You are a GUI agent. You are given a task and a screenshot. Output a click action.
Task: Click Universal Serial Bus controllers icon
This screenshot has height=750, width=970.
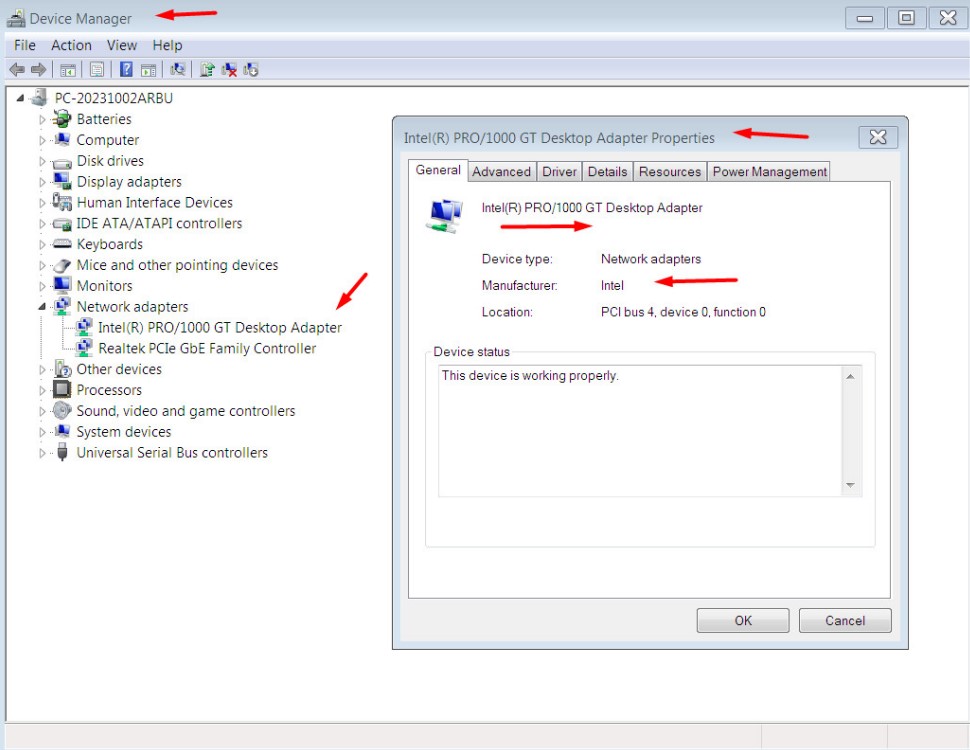pyautogui.click(x=62, y=452)
